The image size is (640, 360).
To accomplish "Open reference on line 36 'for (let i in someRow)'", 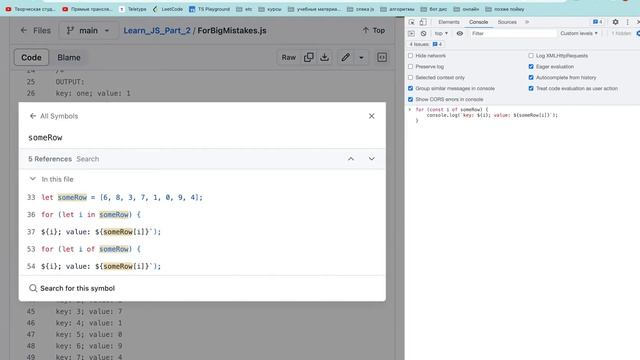I will pyautogui.click(x=202, y=215).
